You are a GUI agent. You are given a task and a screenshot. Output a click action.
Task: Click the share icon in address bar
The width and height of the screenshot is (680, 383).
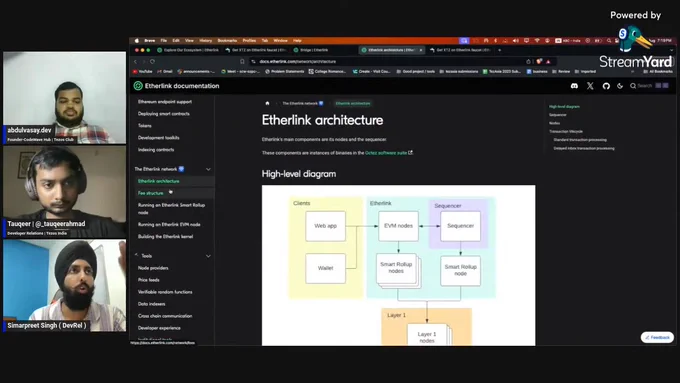click(x=528, y=62)
